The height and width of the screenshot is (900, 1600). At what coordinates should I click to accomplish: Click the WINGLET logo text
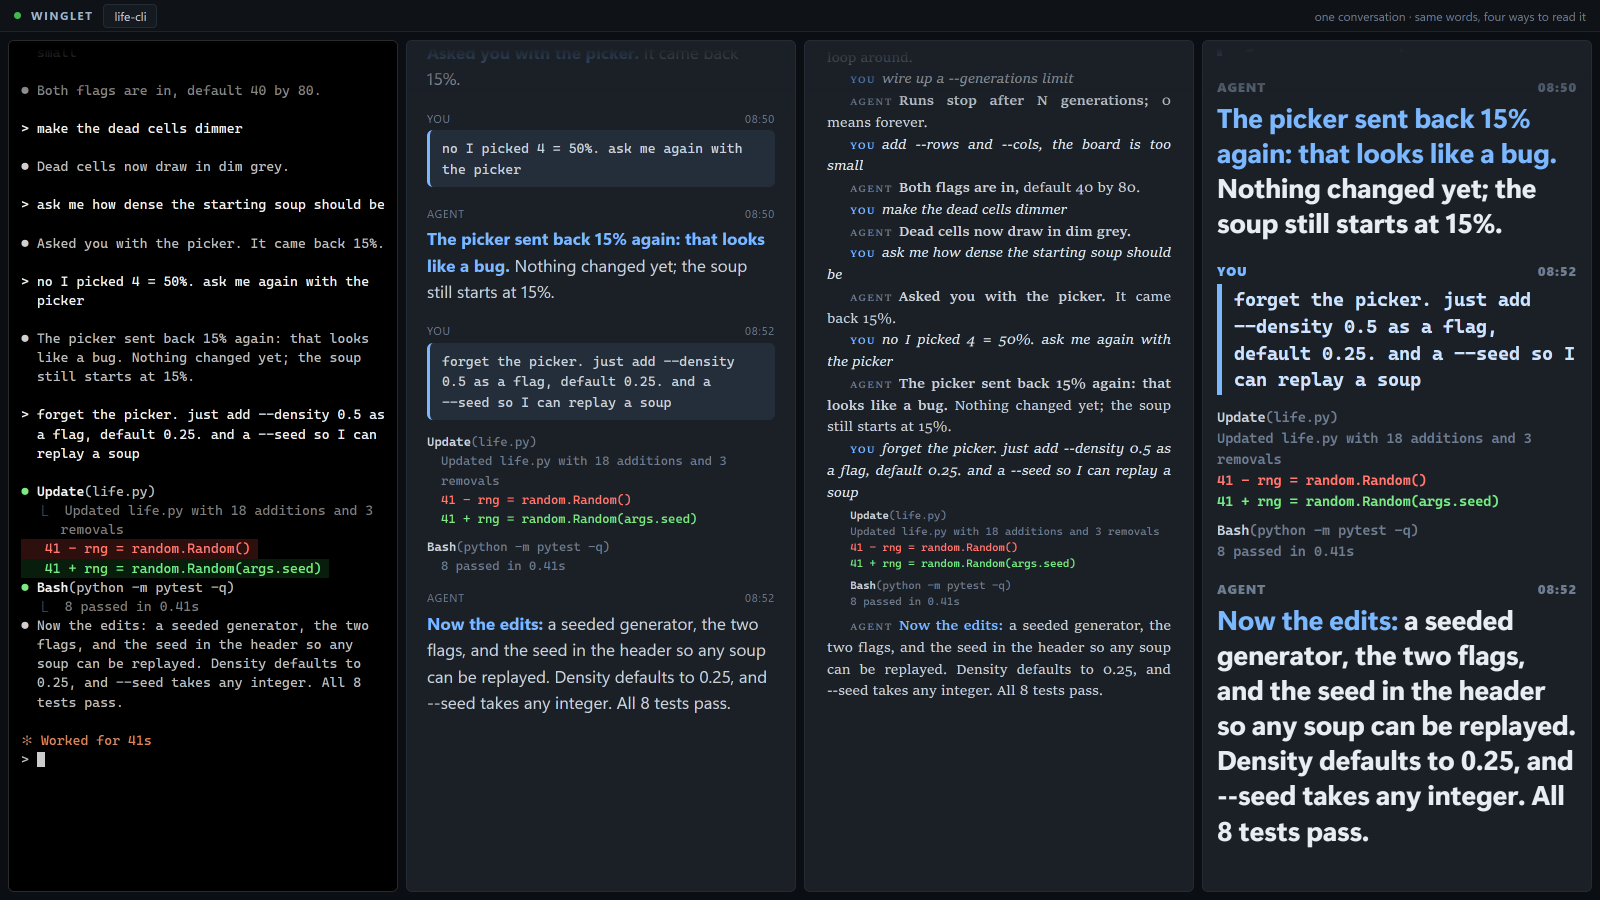pyautogui.click(x=61, y=16)
